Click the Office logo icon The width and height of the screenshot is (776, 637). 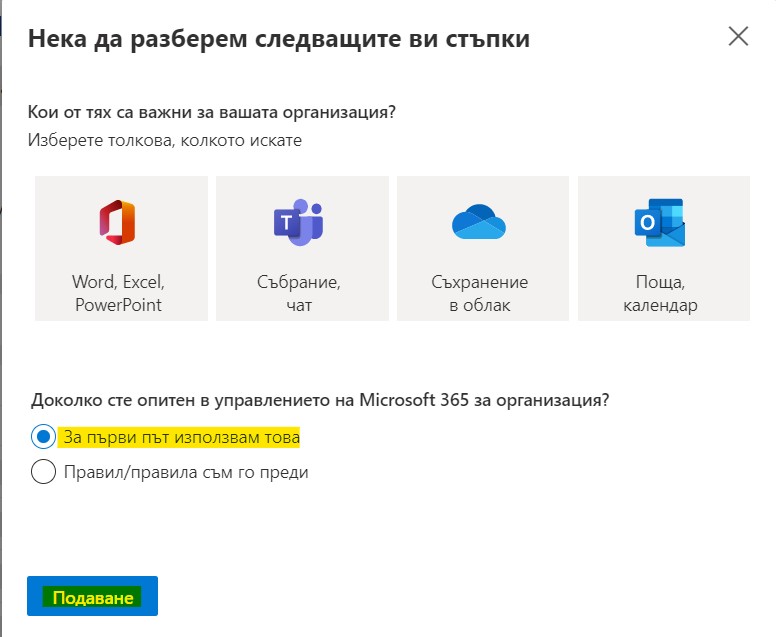click(118, 221)
